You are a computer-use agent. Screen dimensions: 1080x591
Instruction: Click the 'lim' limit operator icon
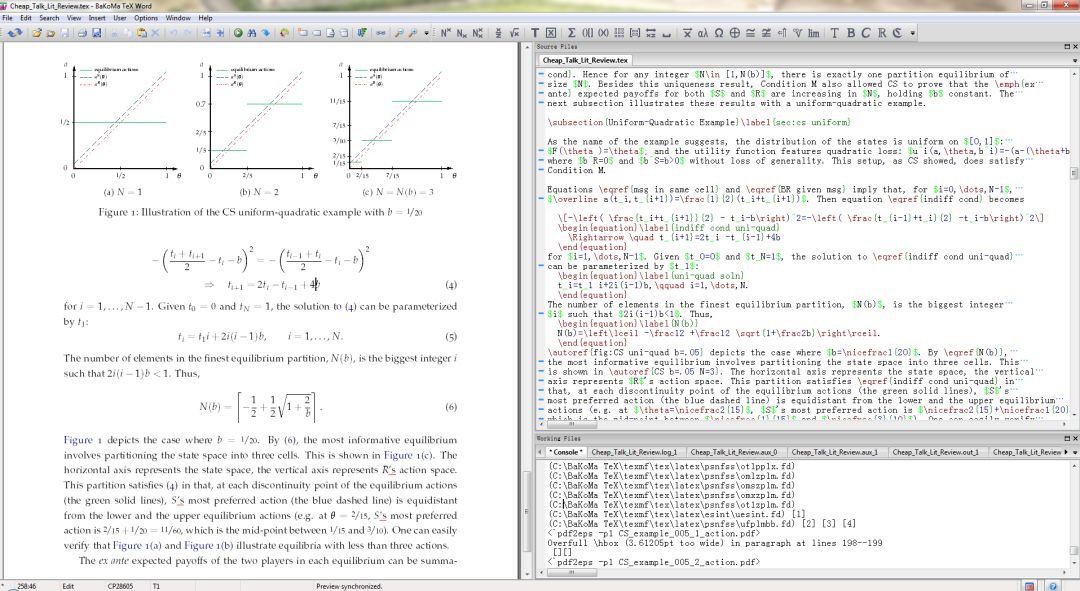tap(813, 33)
